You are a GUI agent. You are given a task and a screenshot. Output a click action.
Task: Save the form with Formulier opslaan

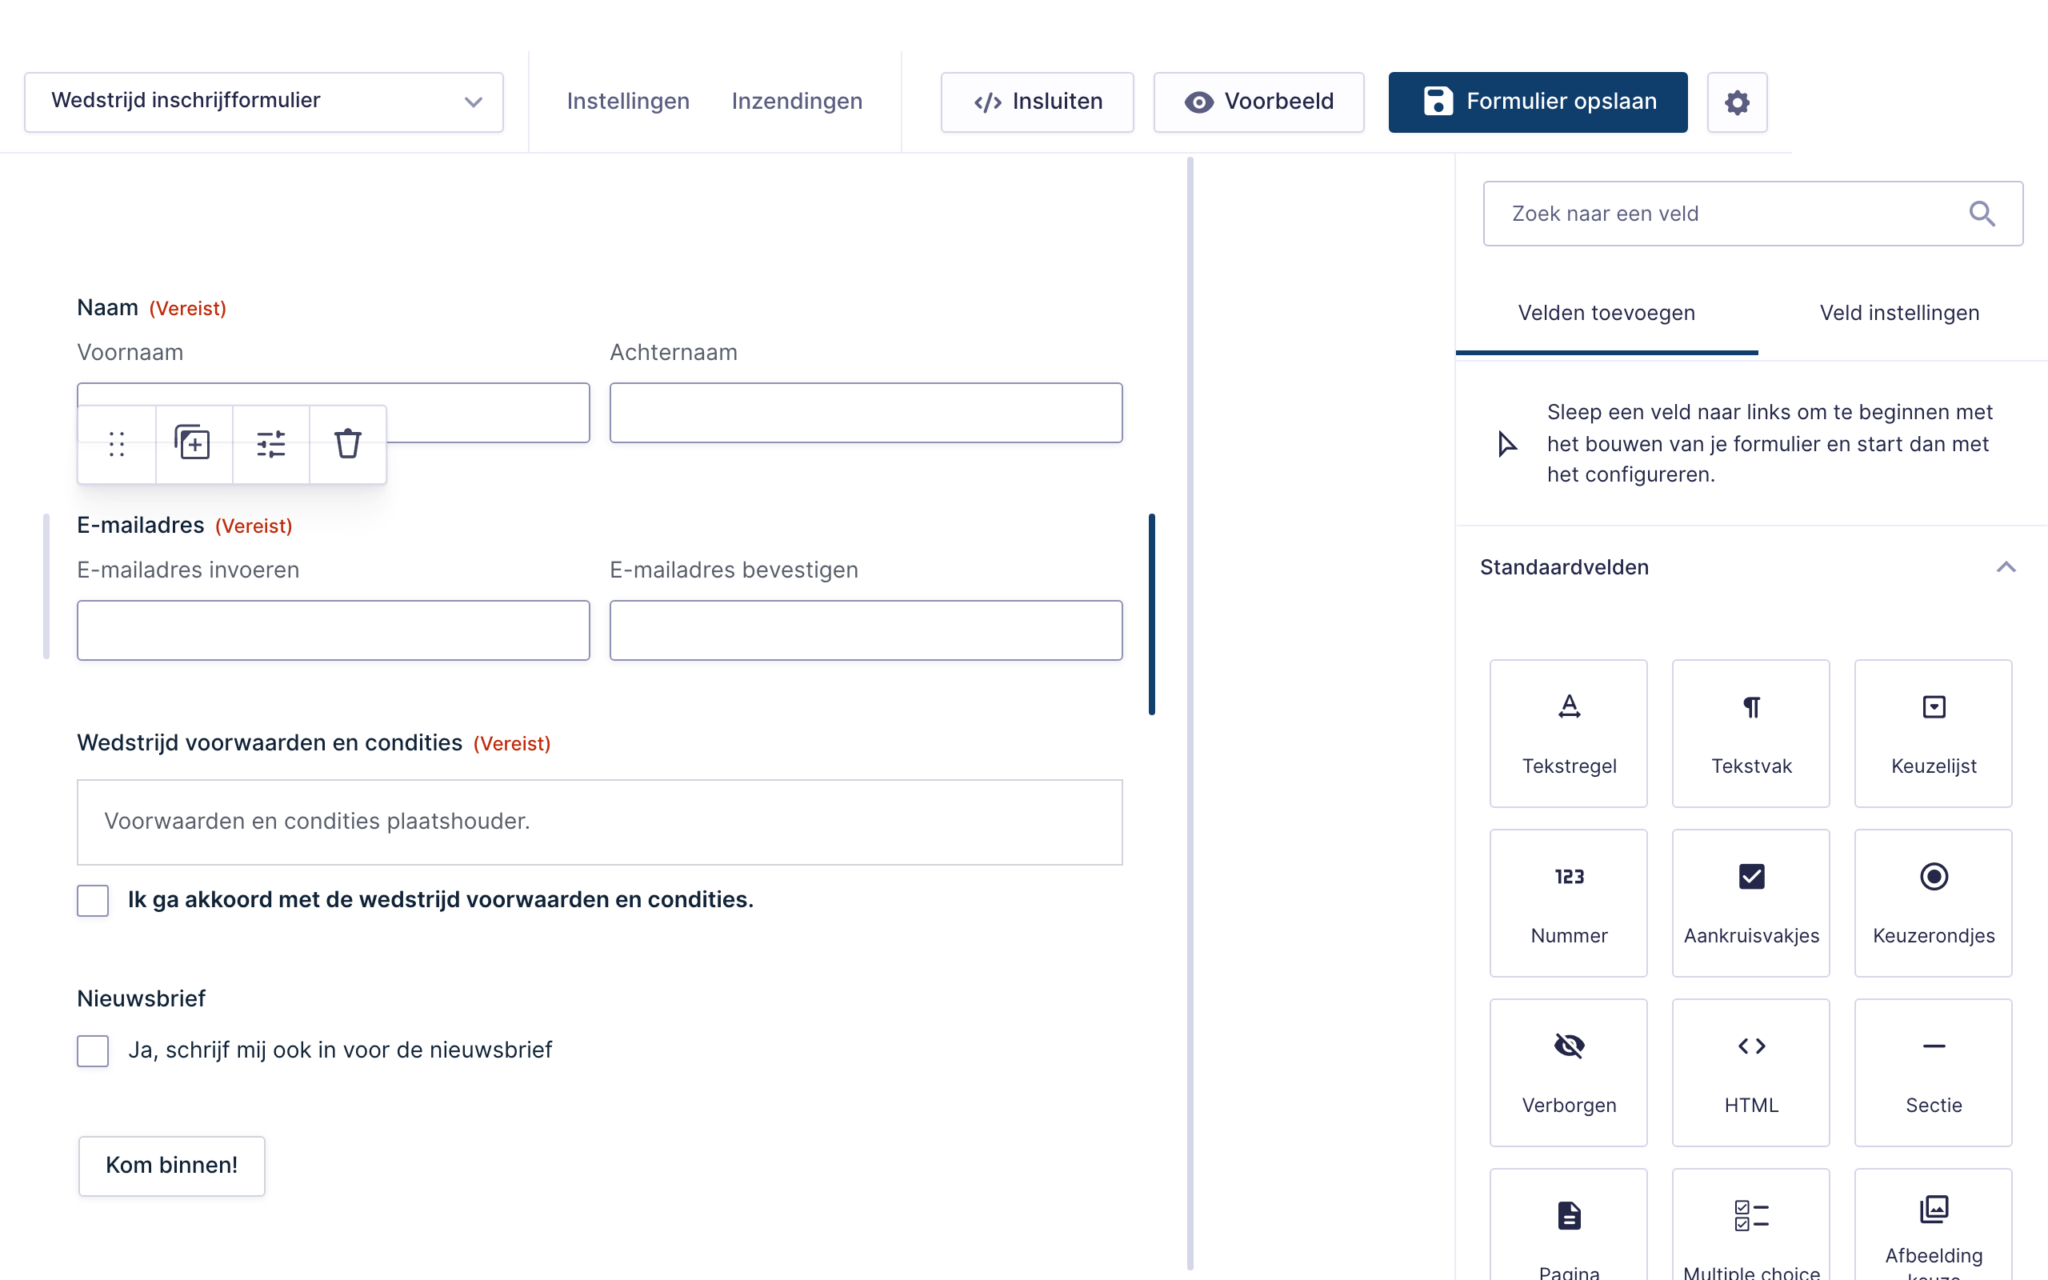[x=1538, y=102]
